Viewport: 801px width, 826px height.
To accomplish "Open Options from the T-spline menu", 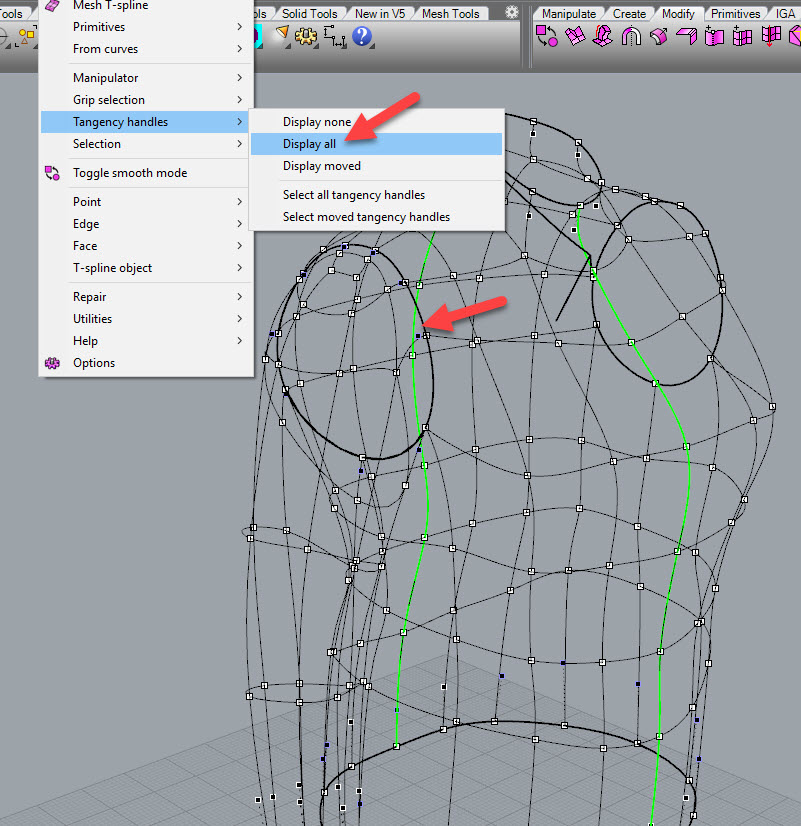I will click(94, 363).
